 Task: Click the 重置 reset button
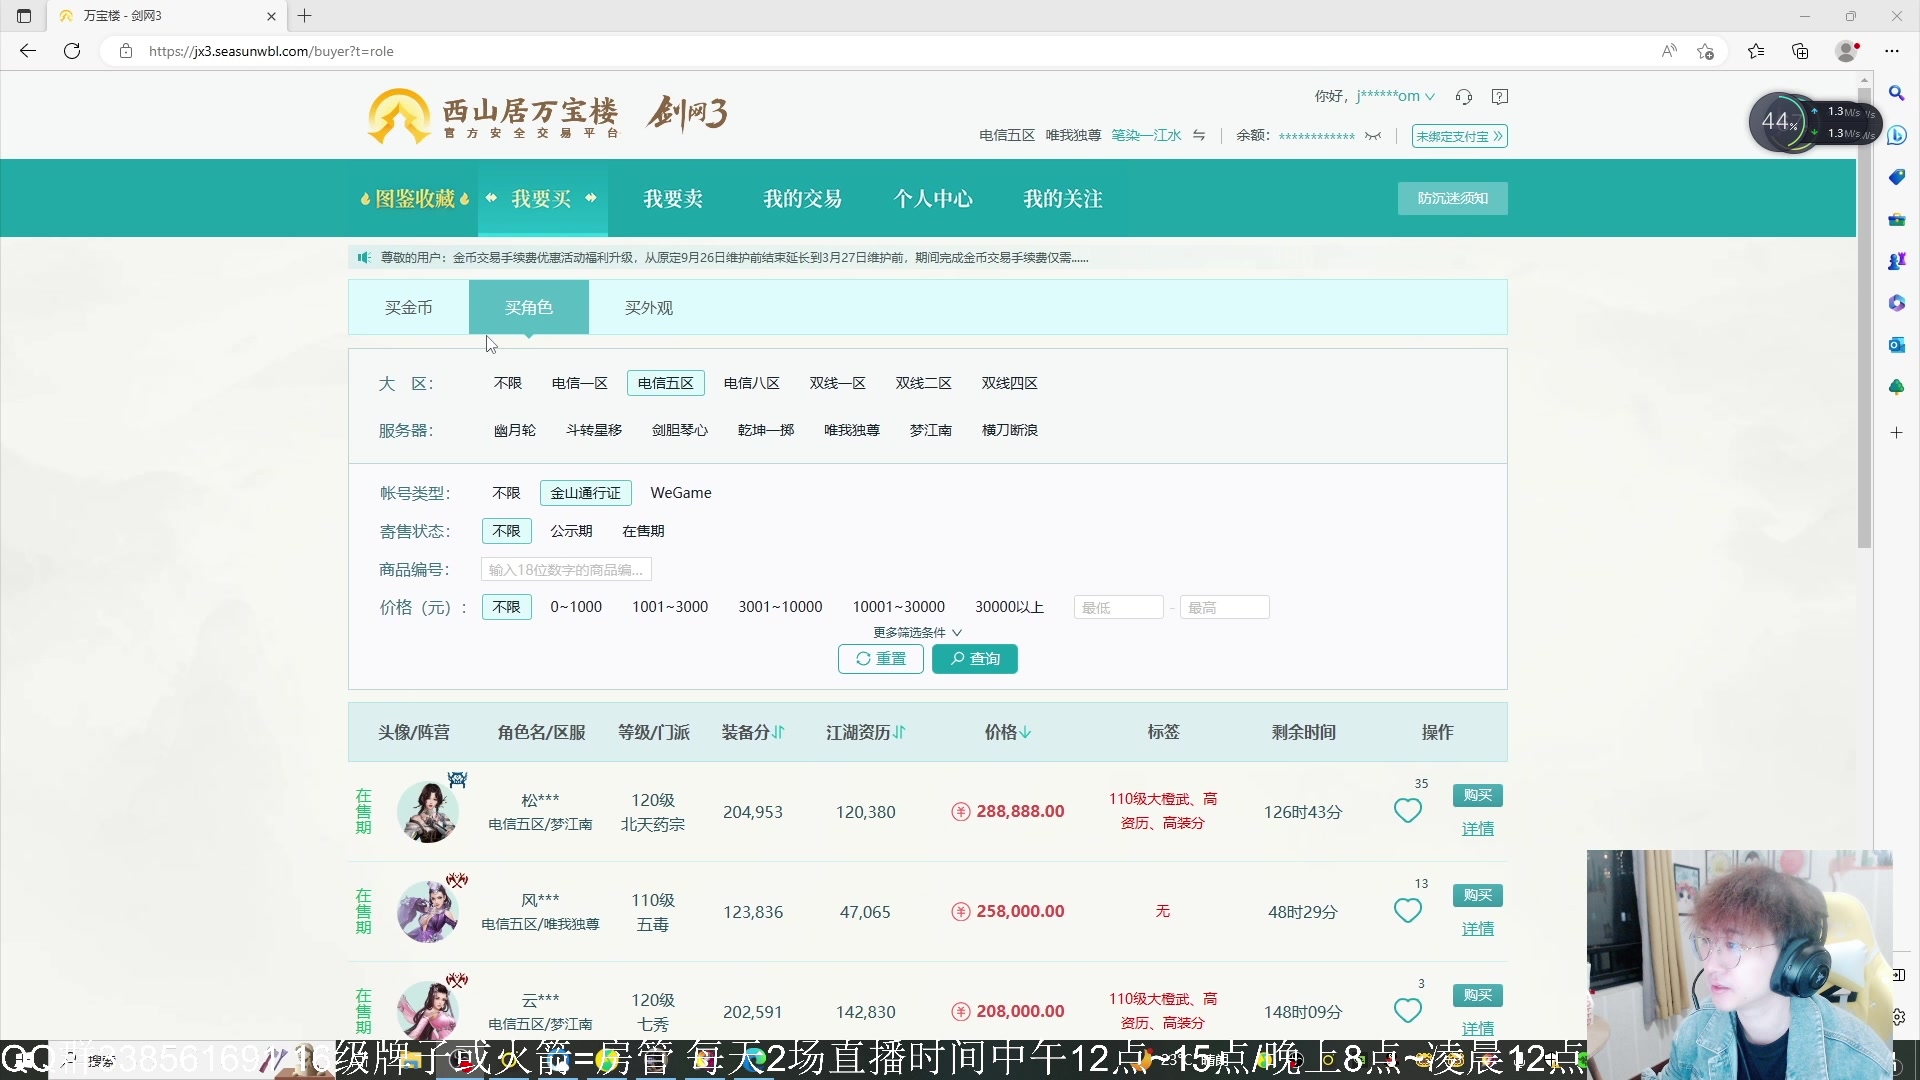click(880, 659)
